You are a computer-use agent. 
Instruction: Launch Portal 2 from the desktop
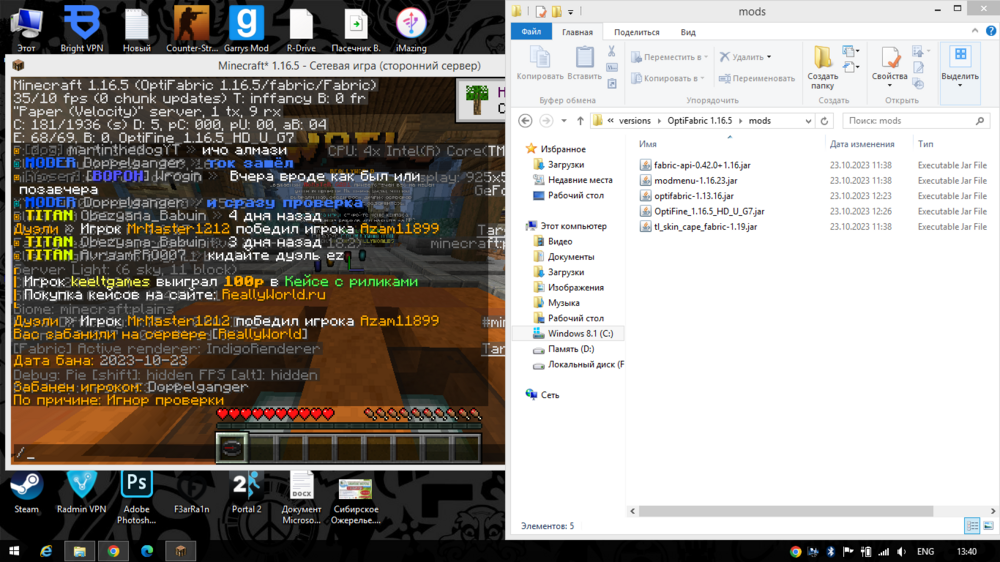246,492
